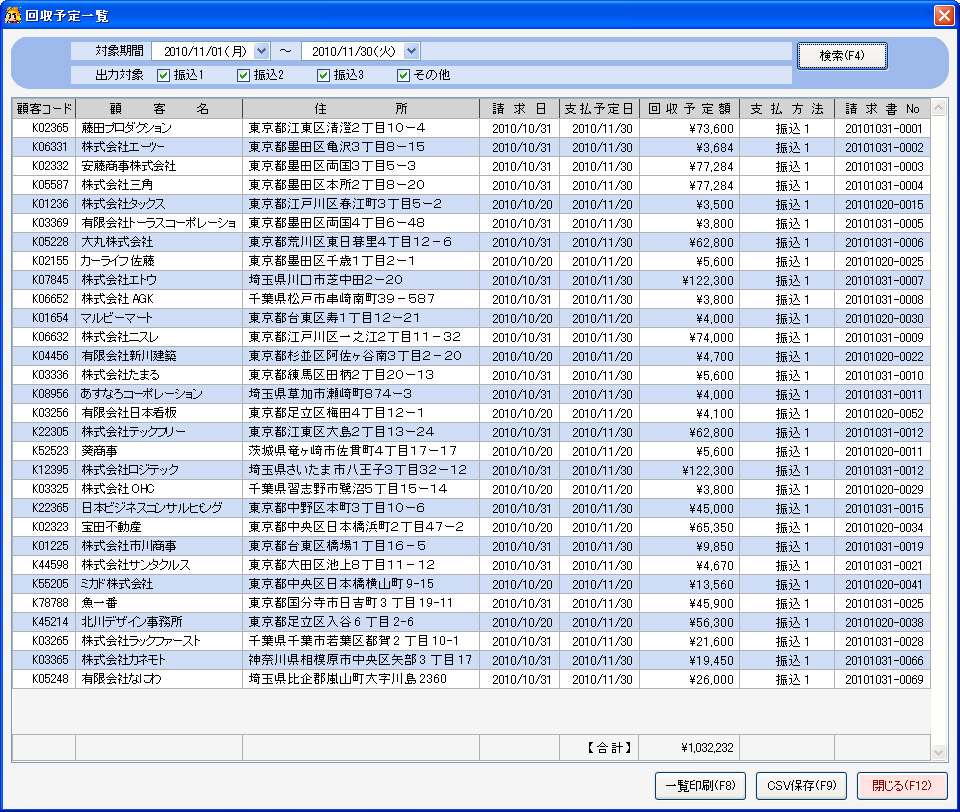Screen dimensions: 960x812
Task: Click the 回収予定額 column header
Action: tap(689, 108)
